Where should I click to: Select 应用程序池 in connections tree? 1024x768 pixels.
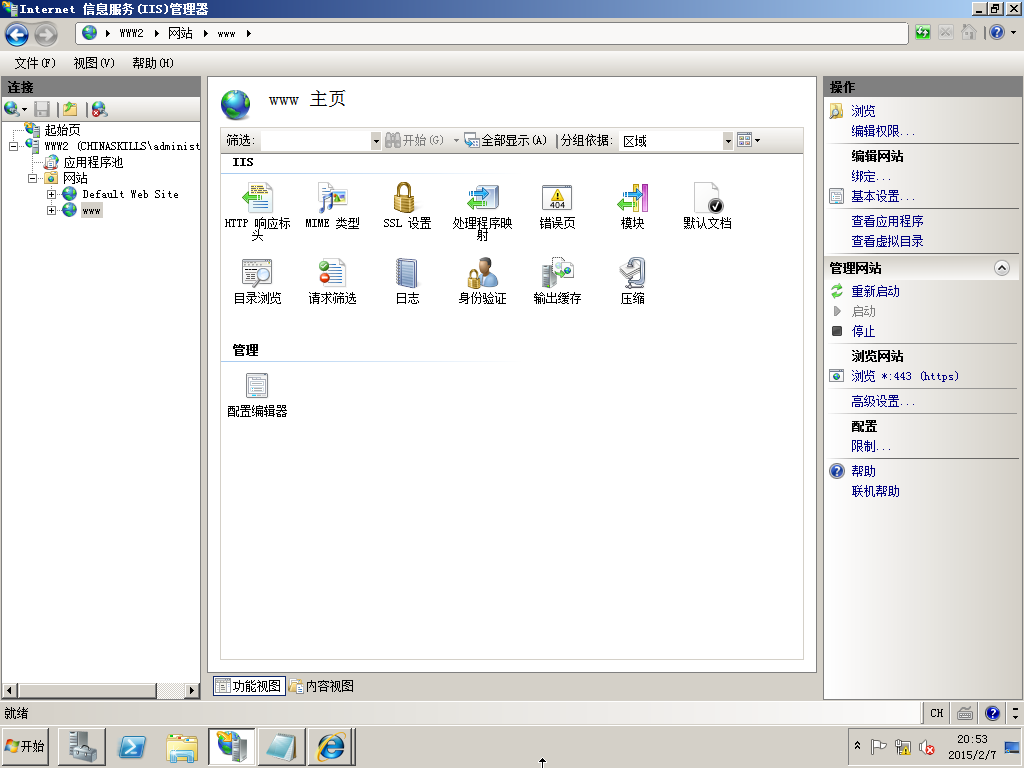[x=93, y=162]
